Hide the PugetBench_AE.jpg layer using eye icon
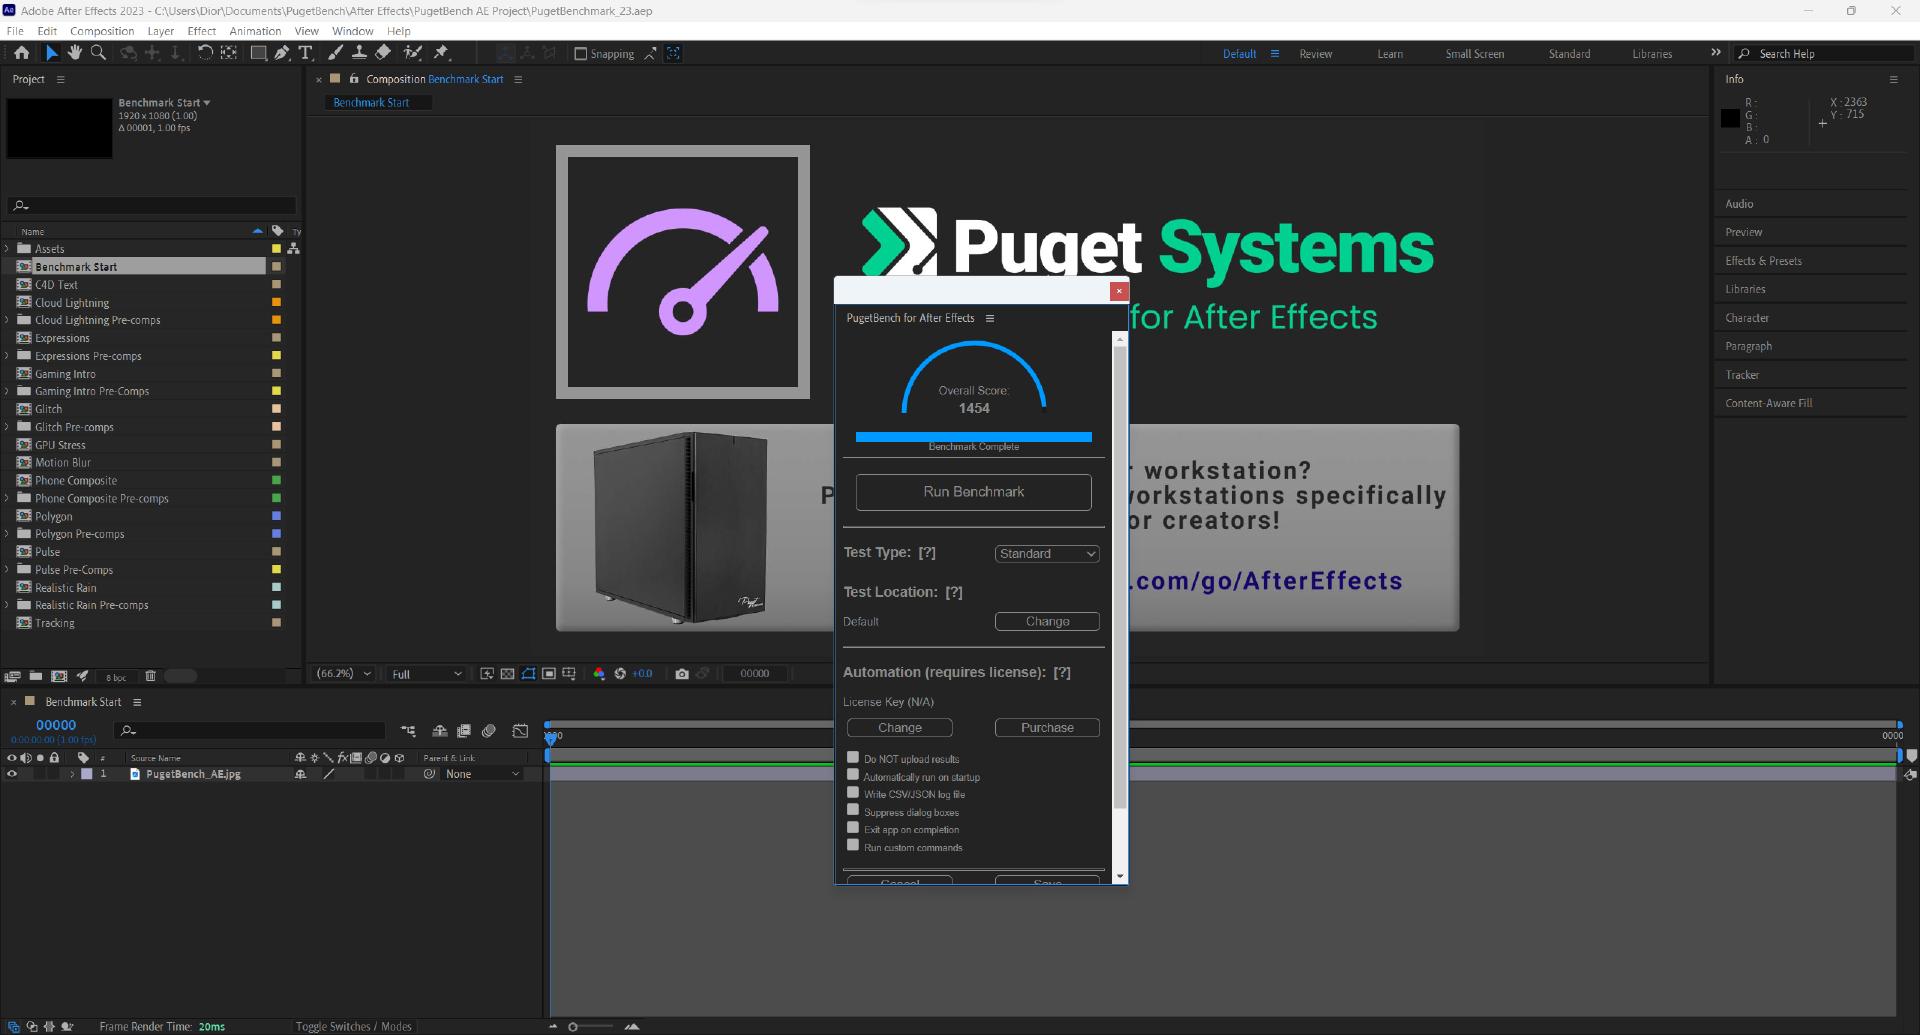1920x1035 pixels. point(12,774)
